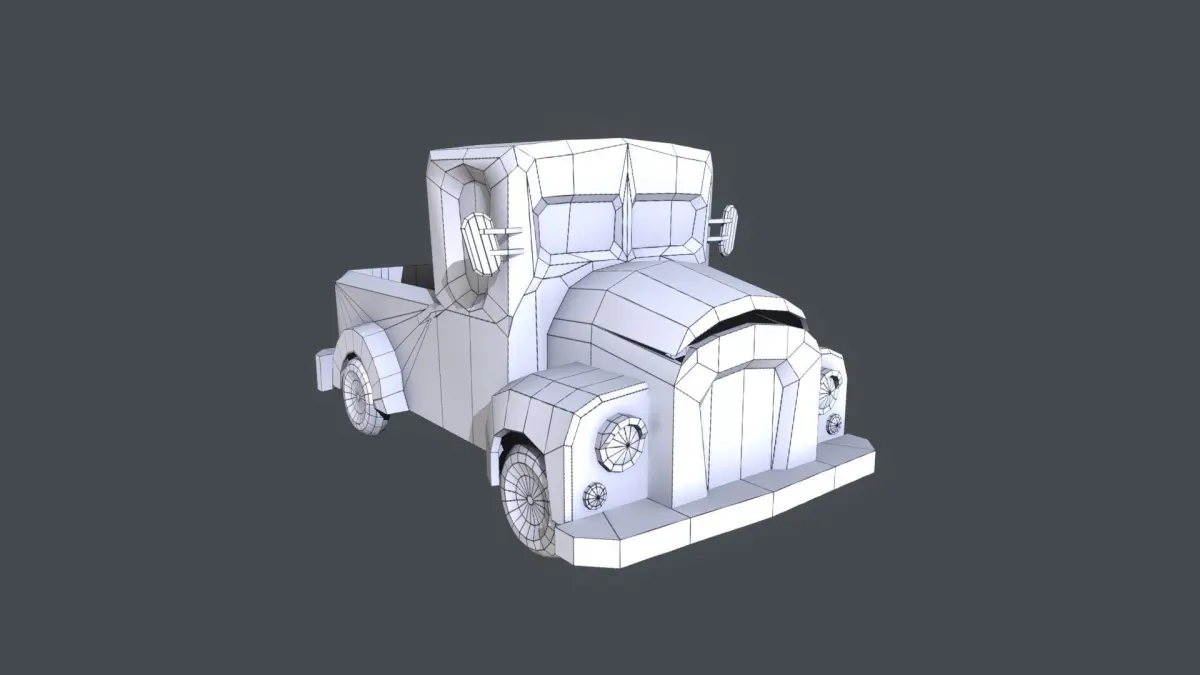Screen dimensions: 1200x675
Task: Click the wireframe truck 3D model
Action: click(x=596, y=355)
